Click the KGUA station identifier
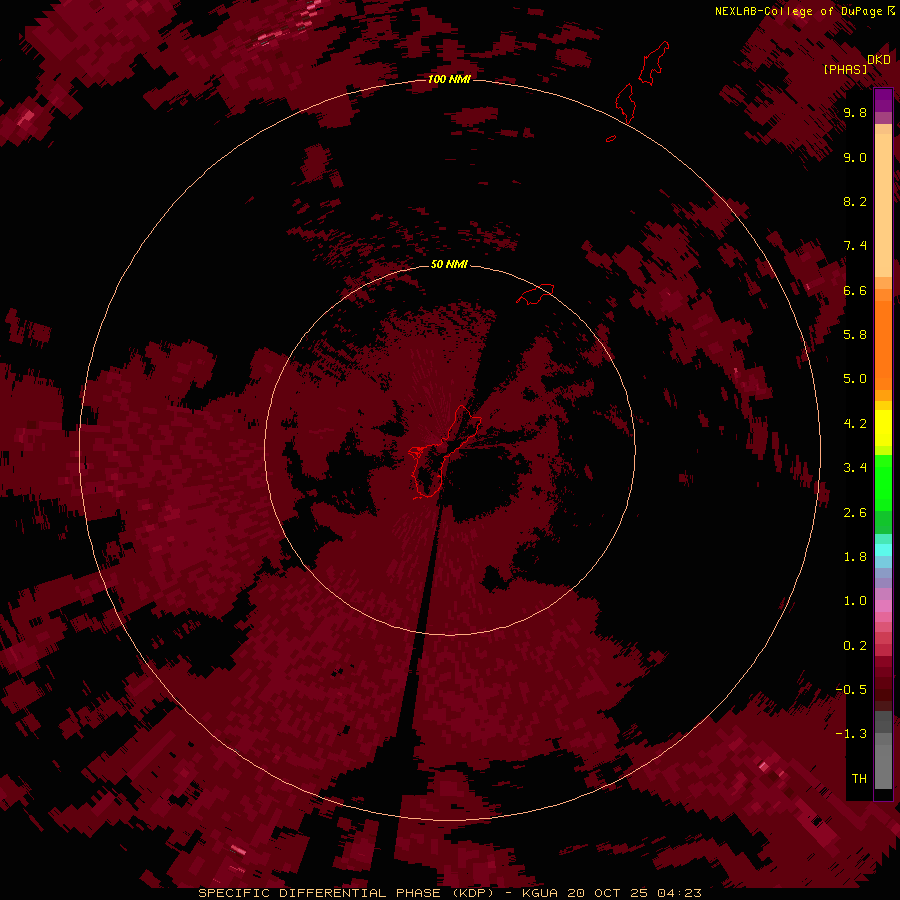The image size is (900, 900). tap(540, 893)
